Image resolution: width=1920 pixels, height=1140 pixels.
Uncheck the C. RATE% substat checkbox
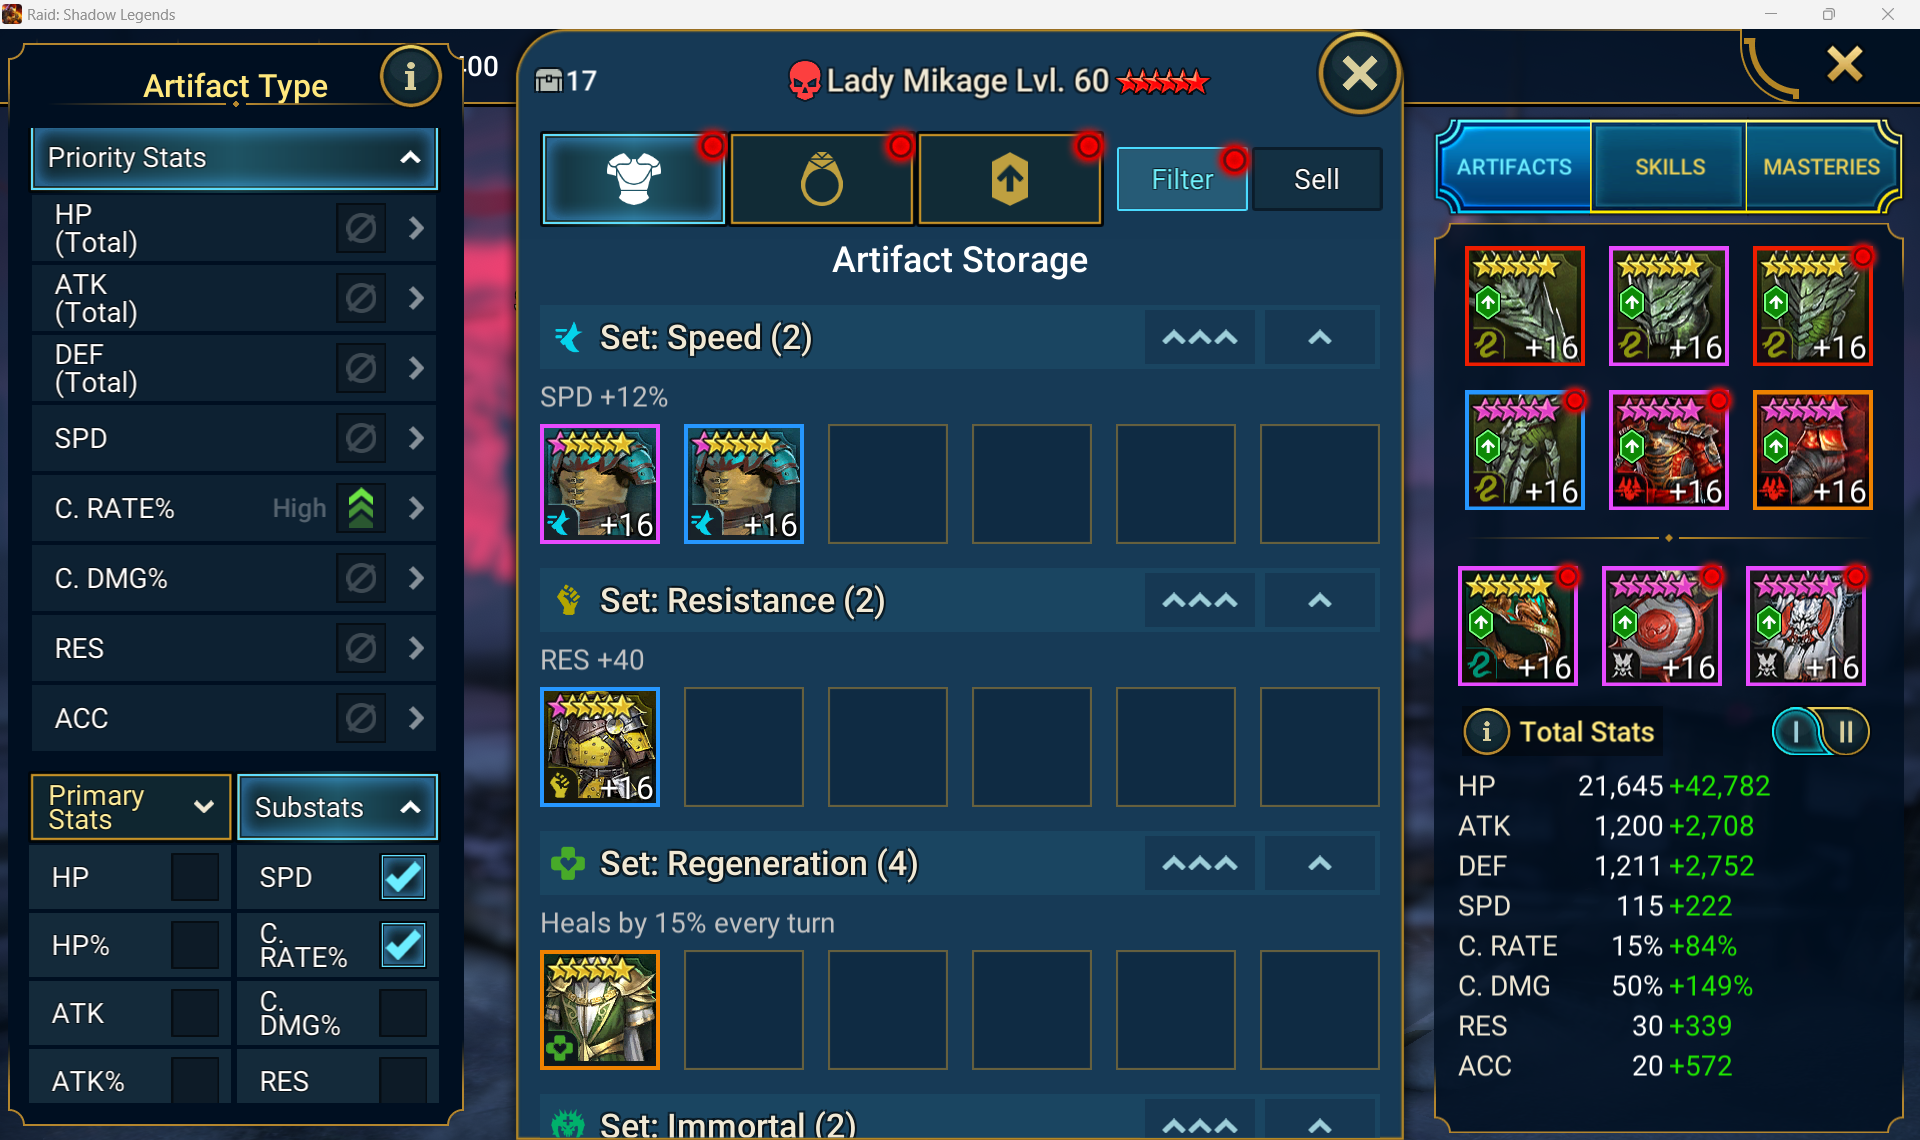coord(403,945)
